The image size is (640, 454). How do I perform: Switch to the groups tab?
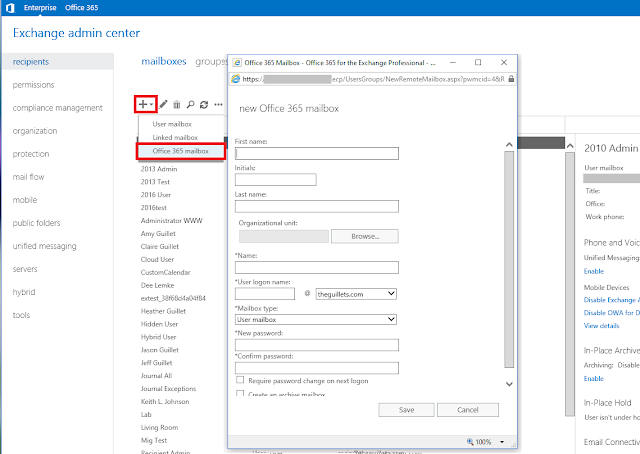pos(211,62)
